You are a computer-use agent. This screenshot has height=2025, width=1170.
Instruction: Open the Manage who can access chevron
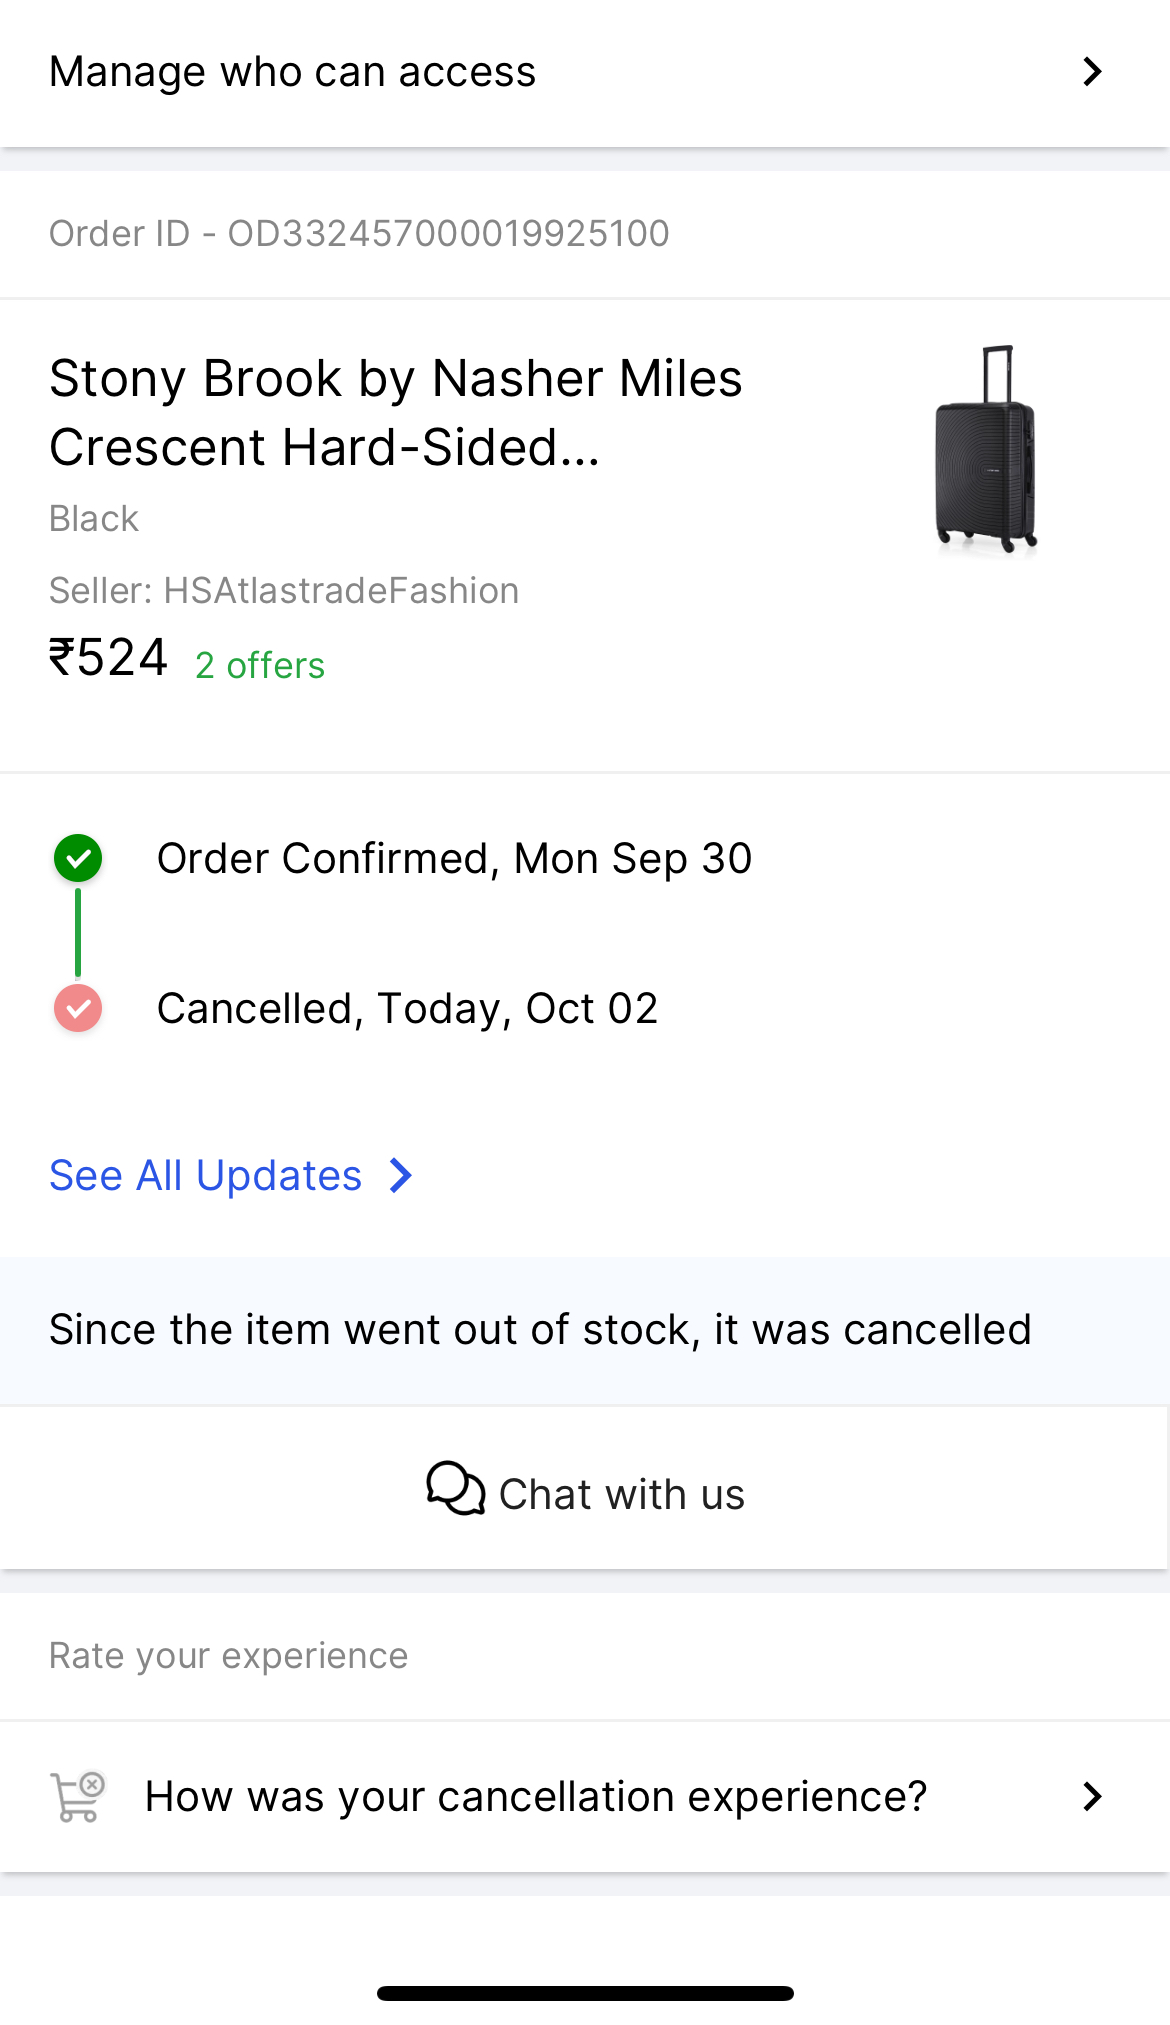coord(1092,72)
